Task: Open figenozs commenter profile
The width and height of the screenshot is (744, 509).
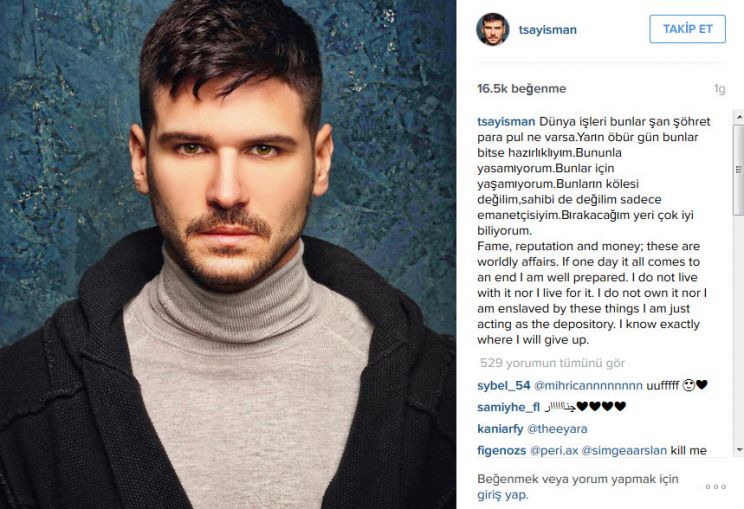Action: [501, 450]
